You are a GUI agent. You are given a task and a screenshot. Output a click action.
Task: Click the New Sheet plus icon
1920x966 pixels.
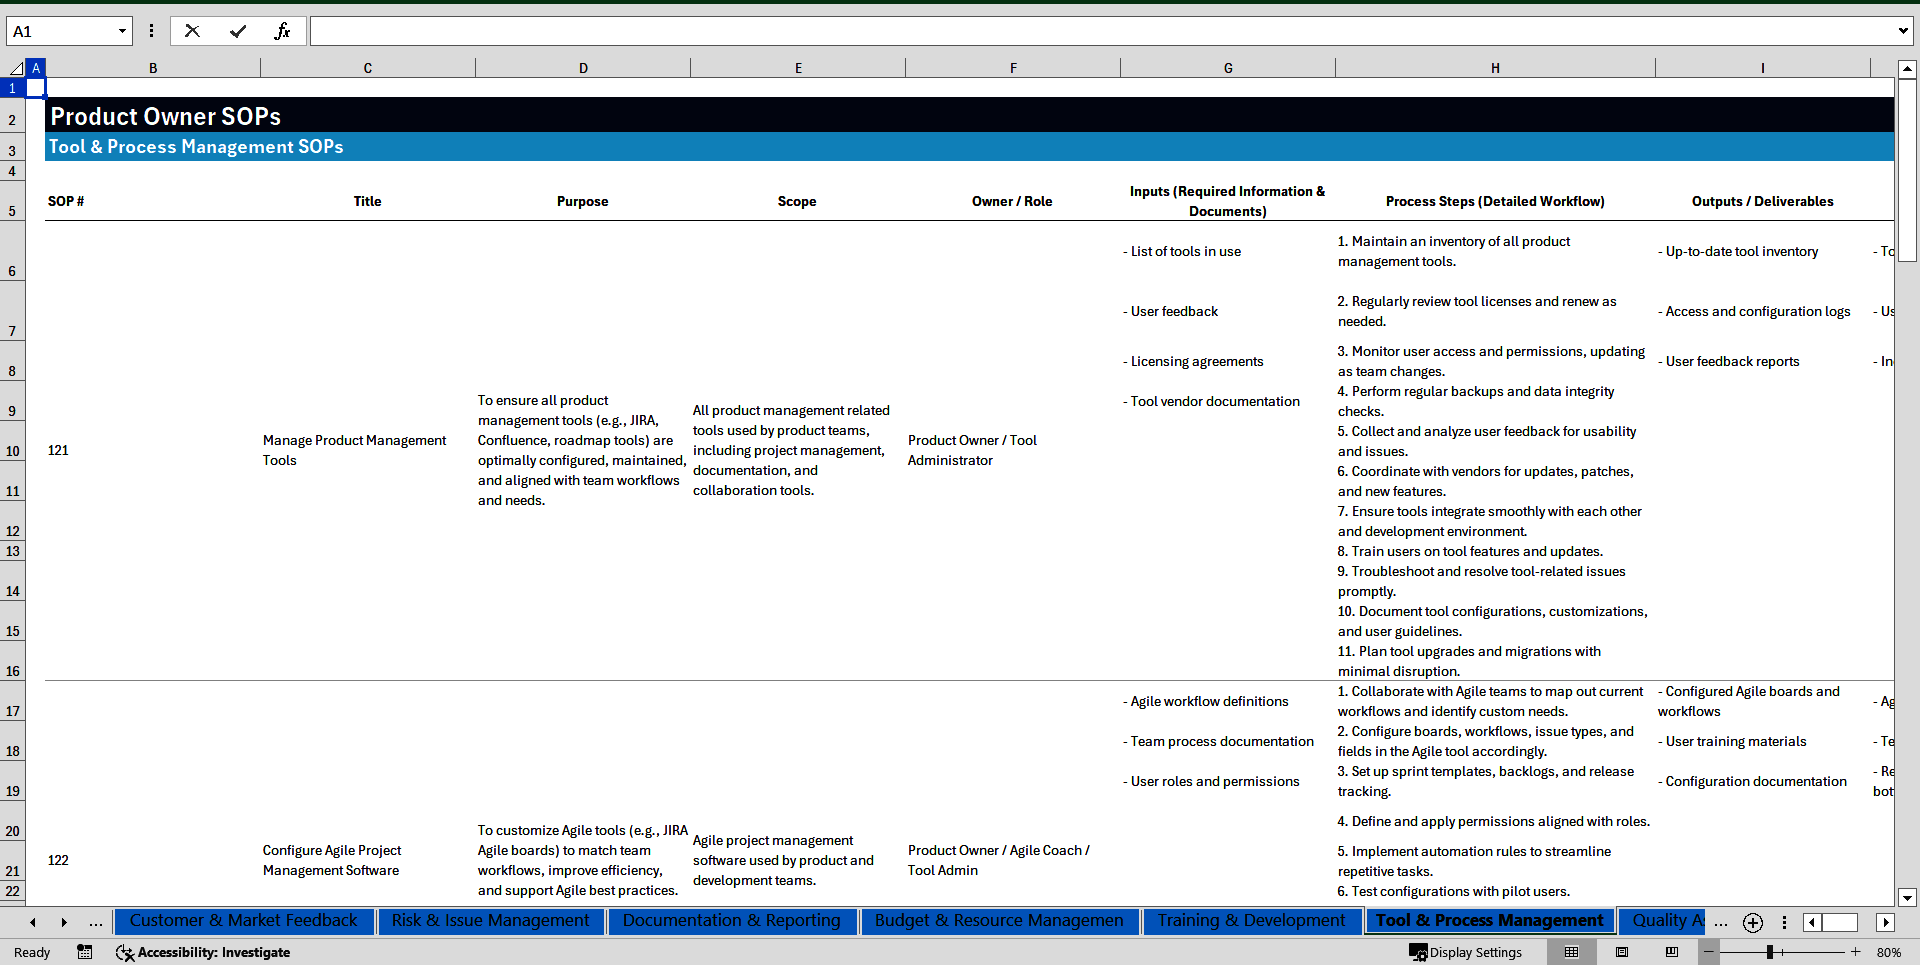1752,922
